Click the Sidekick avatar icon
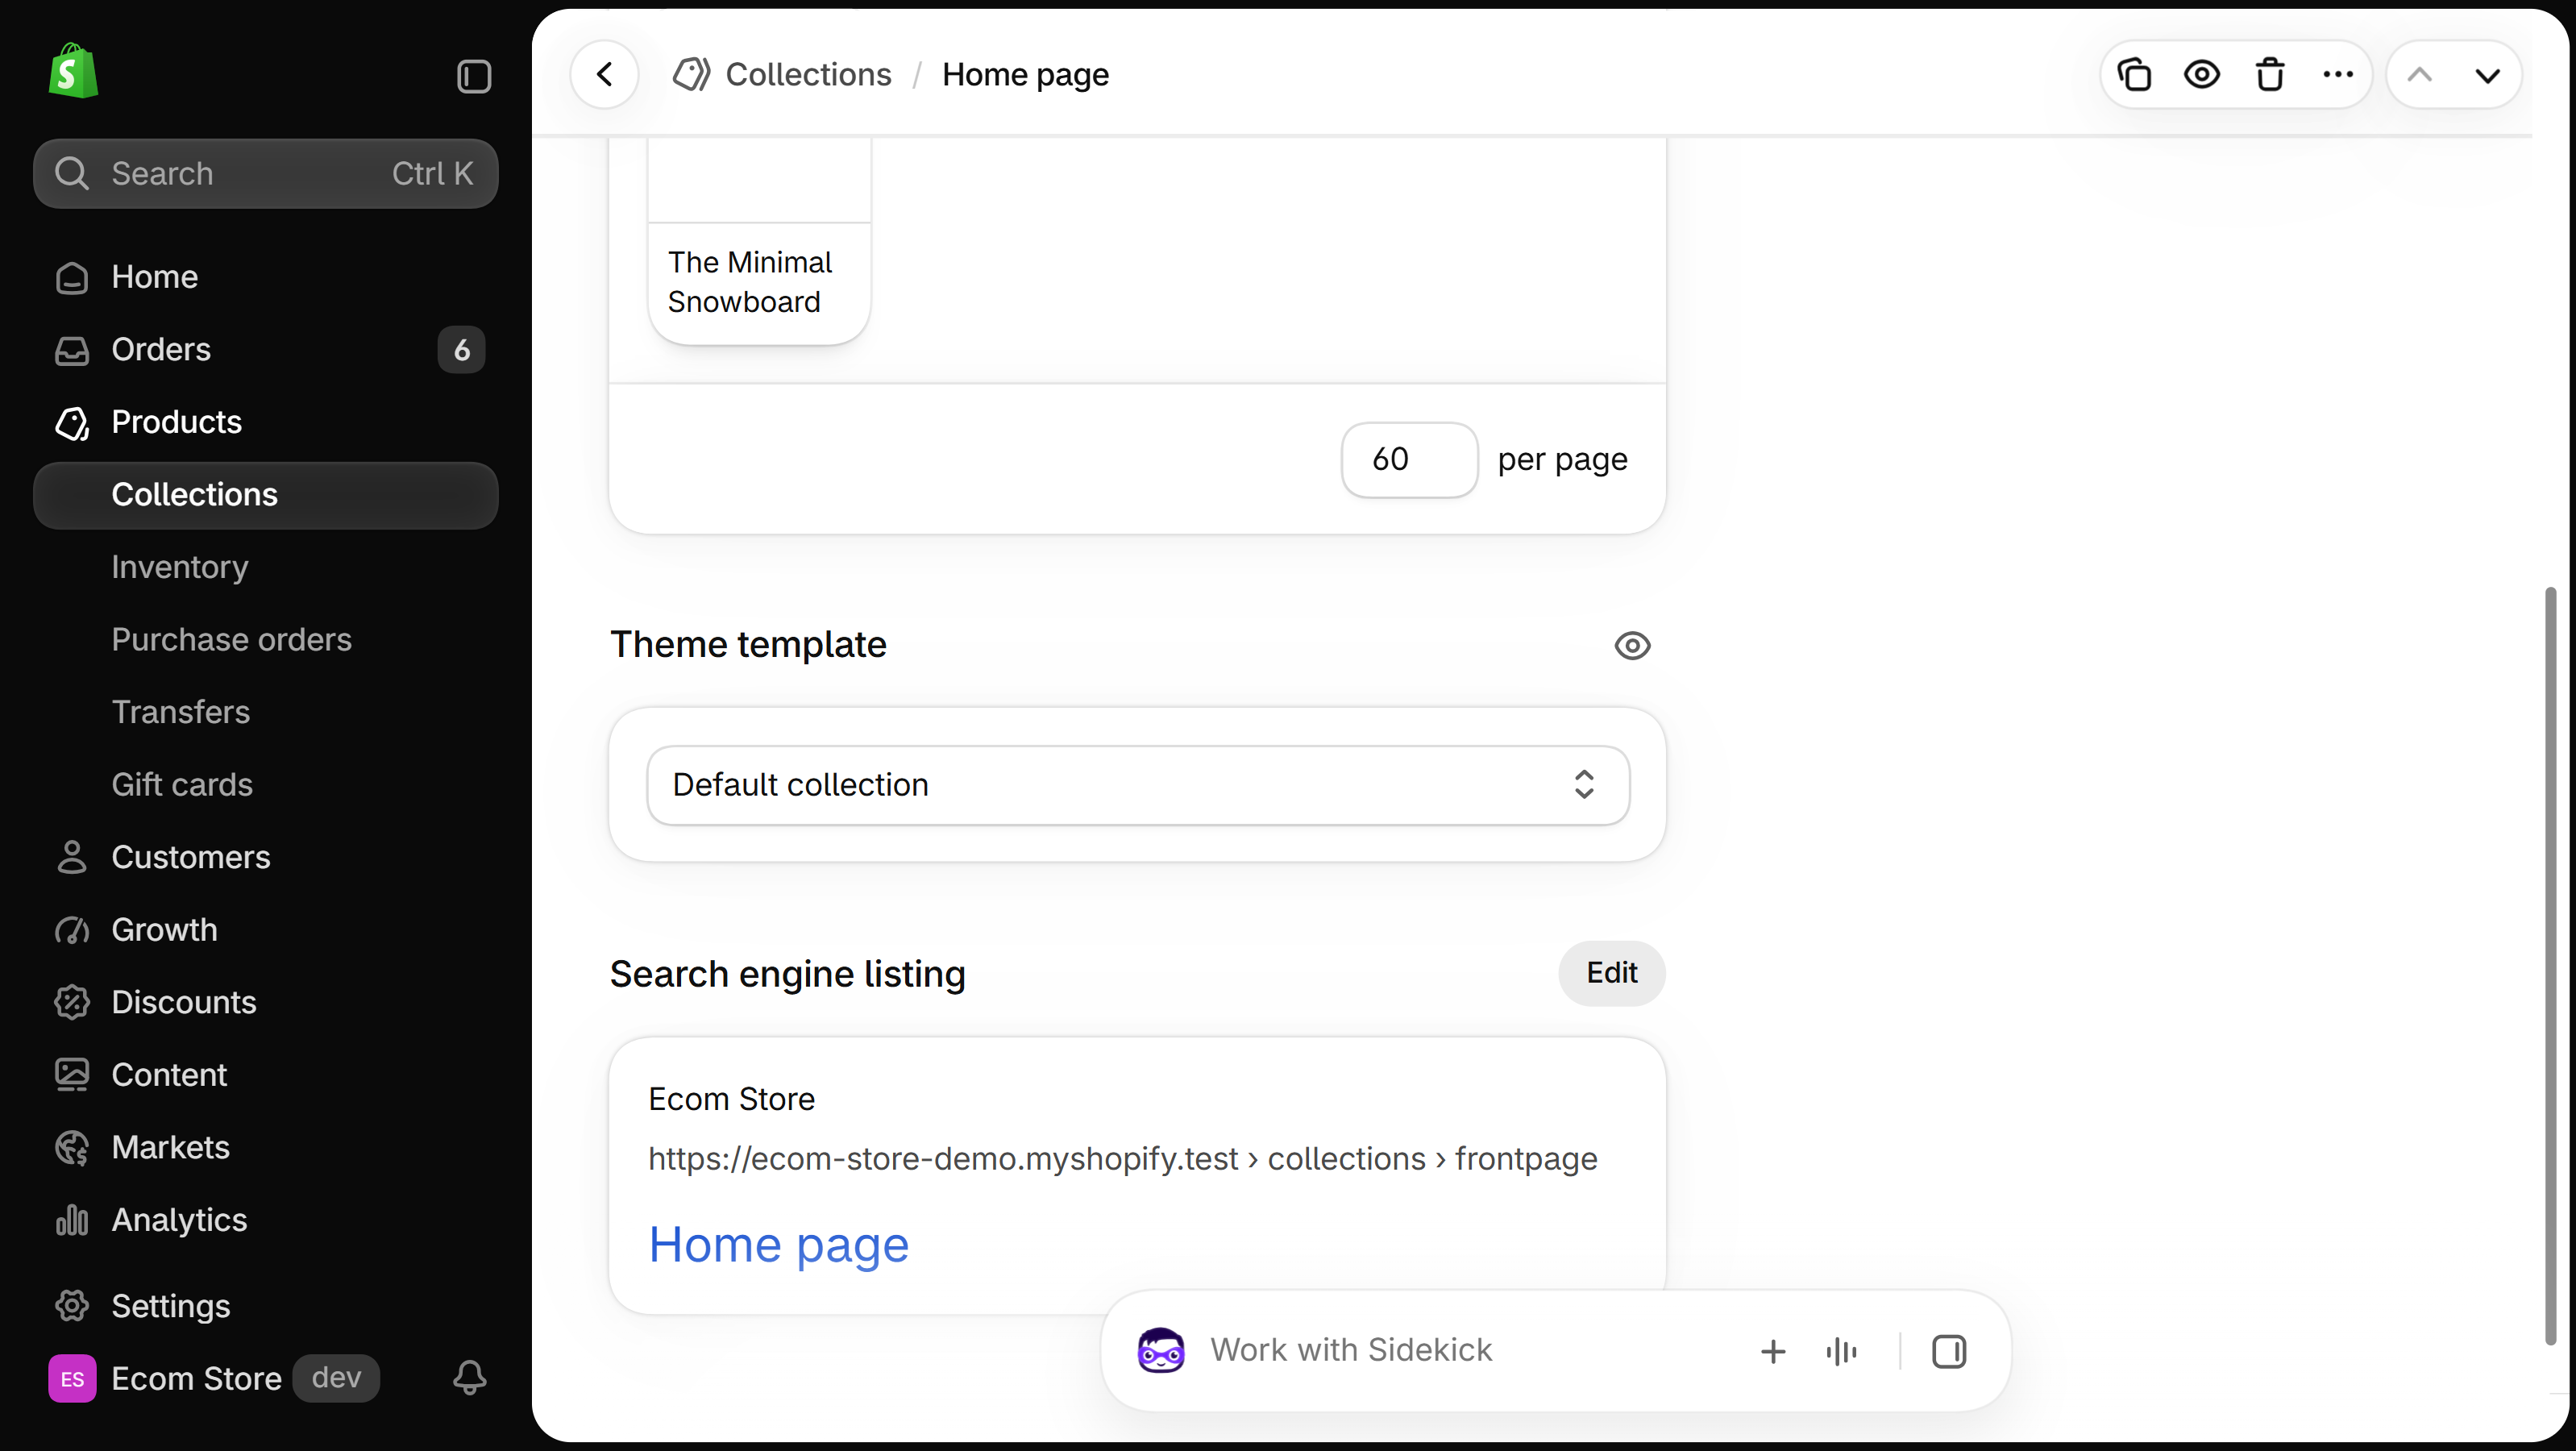Viewport: 2576px width, 1451px height. (x=1161, y=1351)
